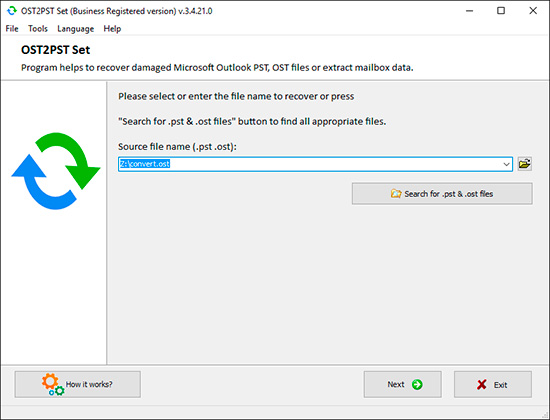The height and width of the screenshot is (420, 550).
Task: Click Search for .pst & .ost files button
Action: coord(442,193)
